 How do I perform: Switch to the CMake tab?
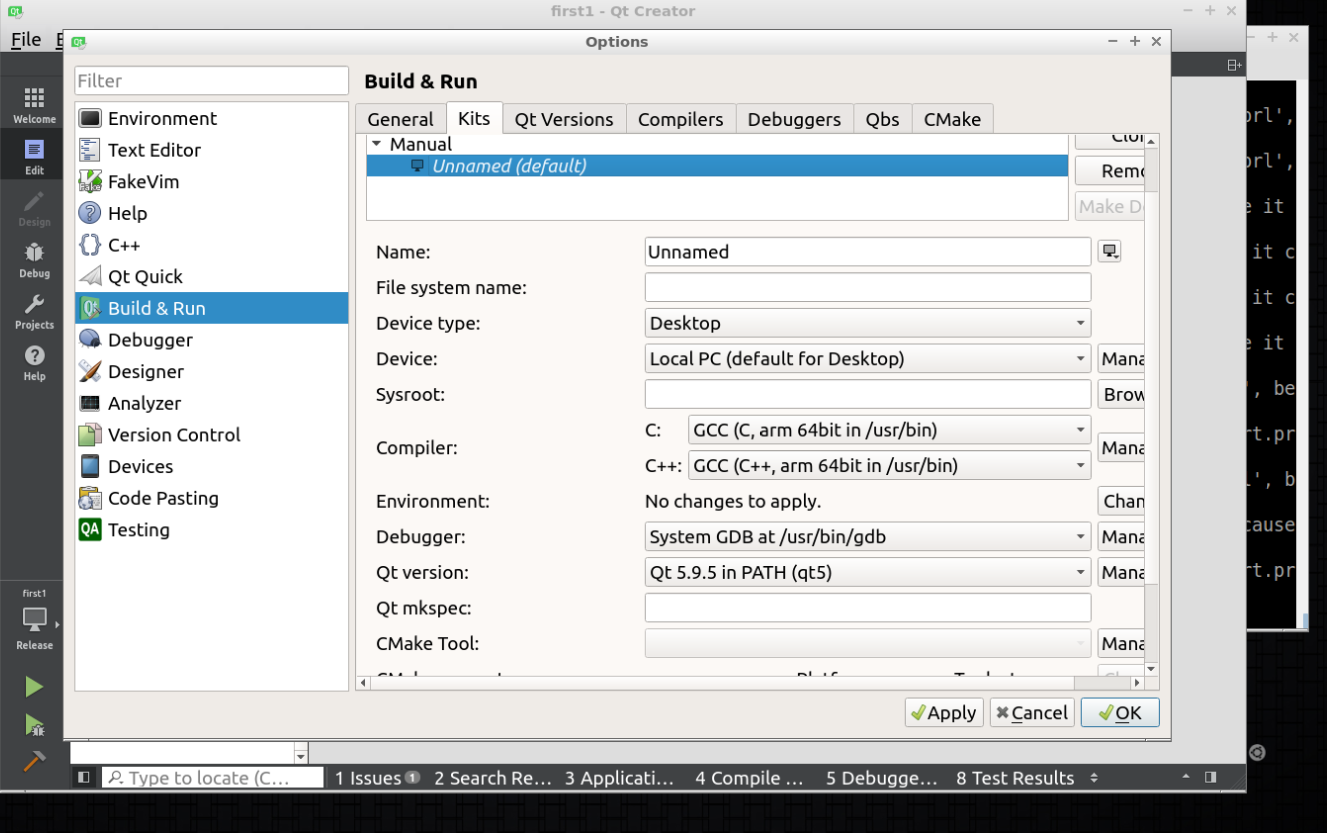pyautogui.click(x=952, y=119)
